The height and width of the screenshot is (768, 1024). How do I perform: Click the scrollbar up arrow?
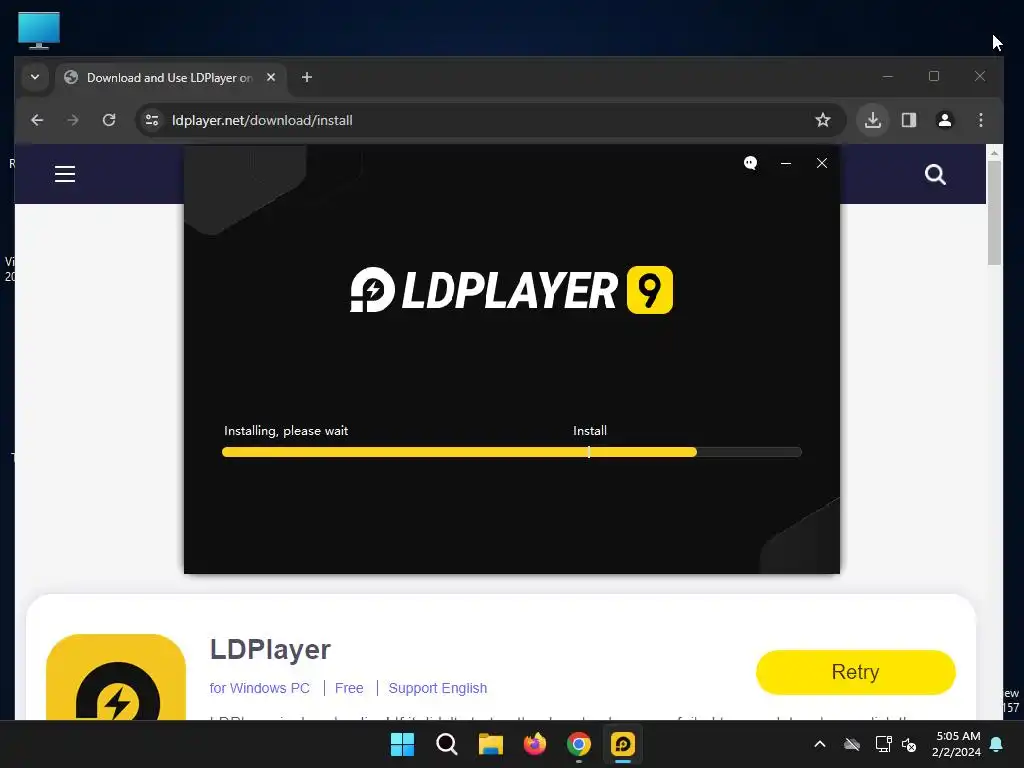coord(995,153)
